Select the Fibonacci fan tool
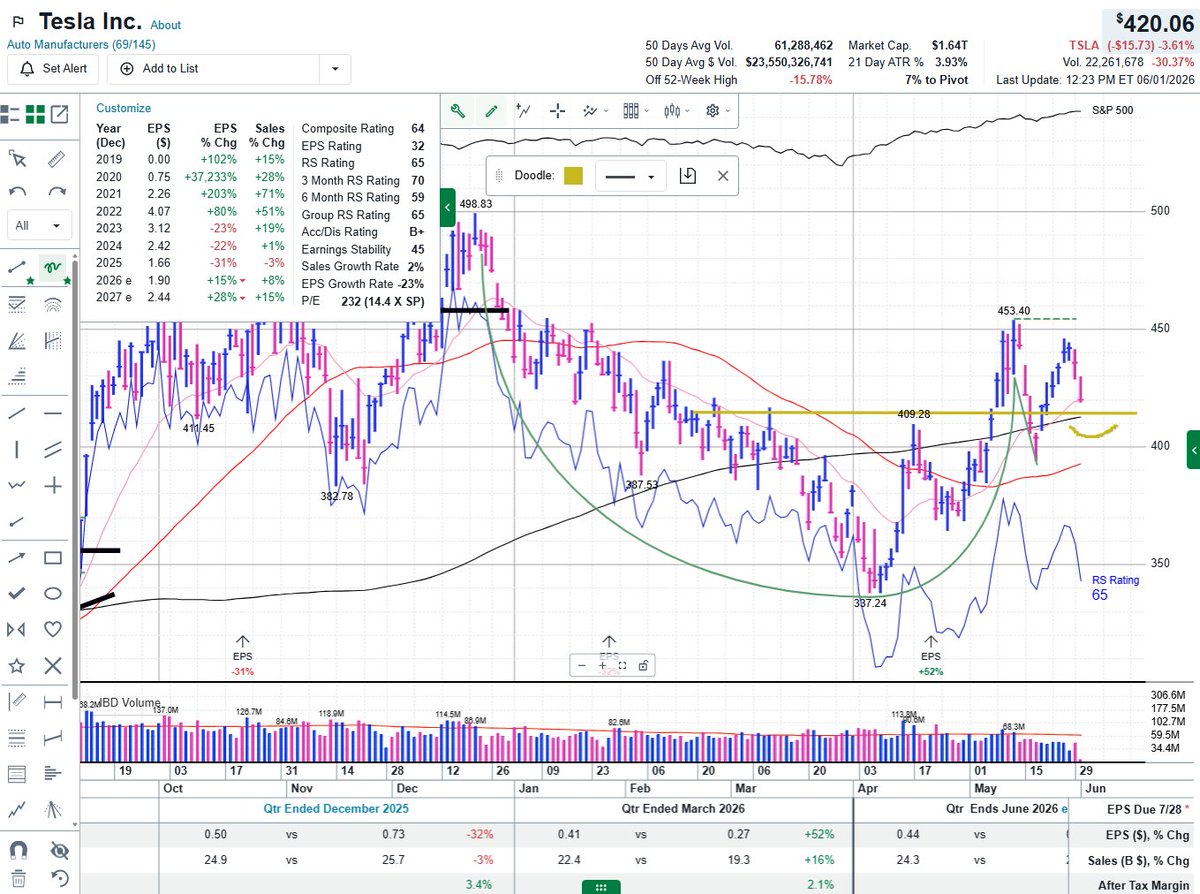This screenshot has width=1200, height=894. 17,341
